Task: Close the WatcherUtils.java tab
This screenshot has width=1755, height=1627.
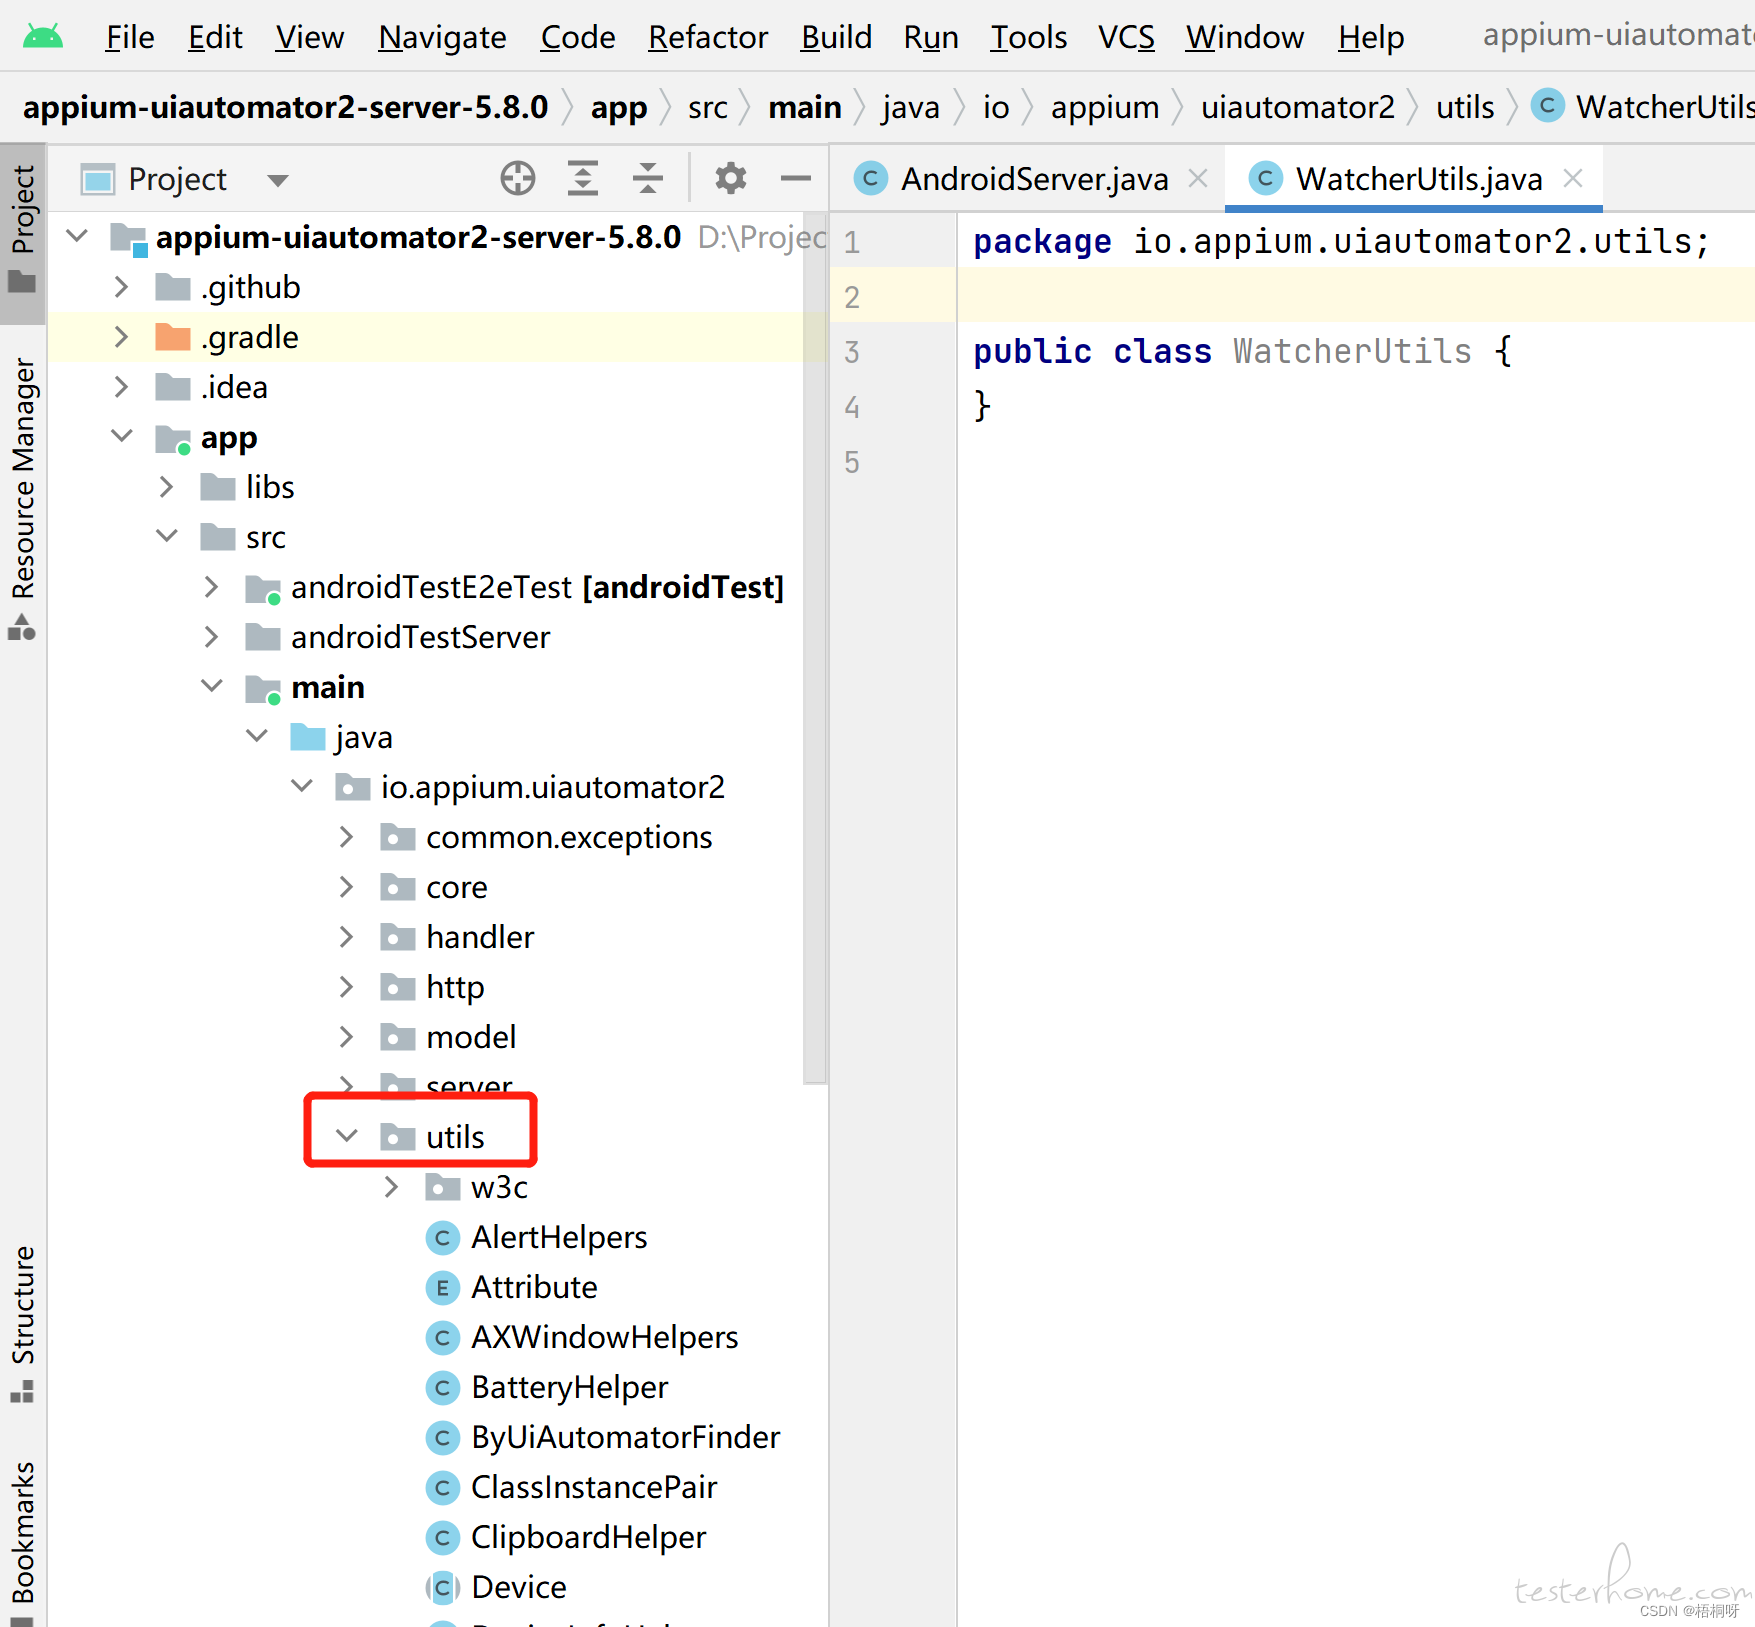Action: 1573,179
